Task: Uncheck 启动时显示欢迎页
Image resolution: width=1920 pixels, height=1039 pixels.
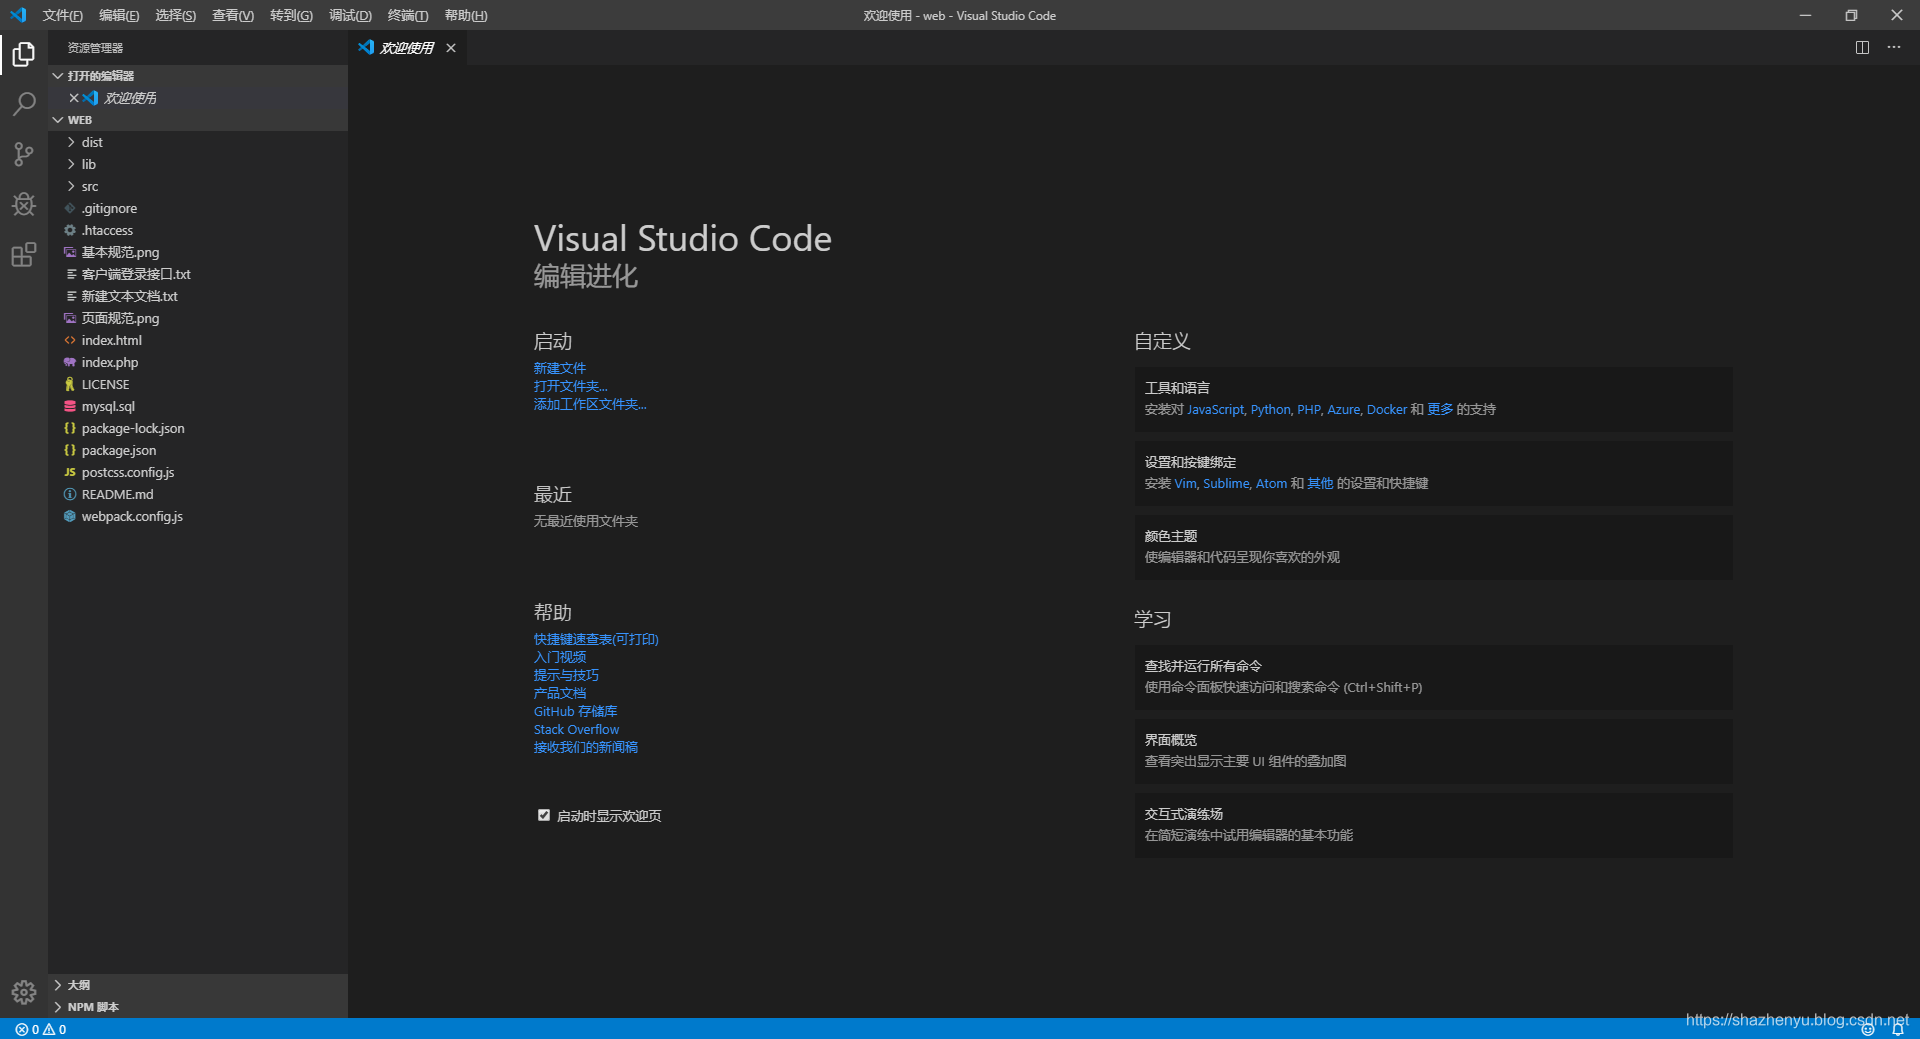Action: [543, 815]
